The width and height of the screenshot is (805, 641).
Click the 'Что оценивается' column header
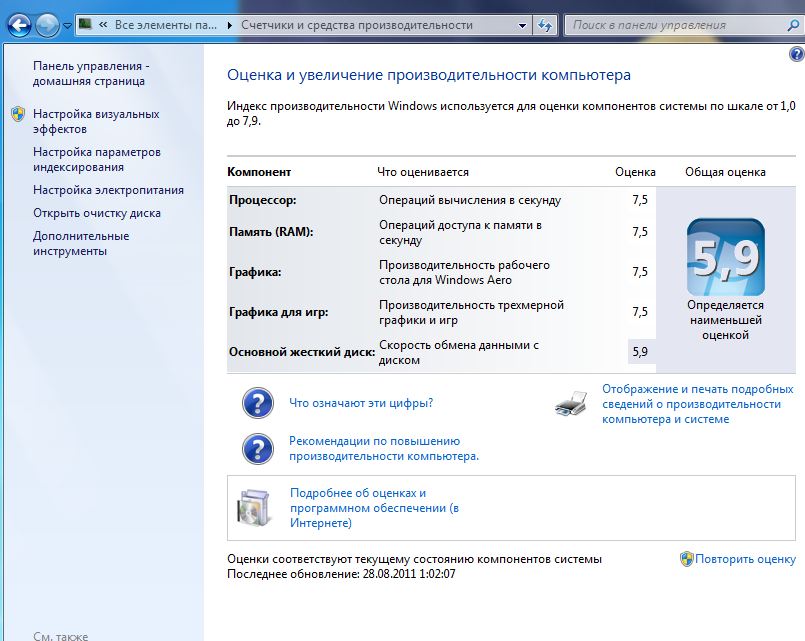click(423, 172)
